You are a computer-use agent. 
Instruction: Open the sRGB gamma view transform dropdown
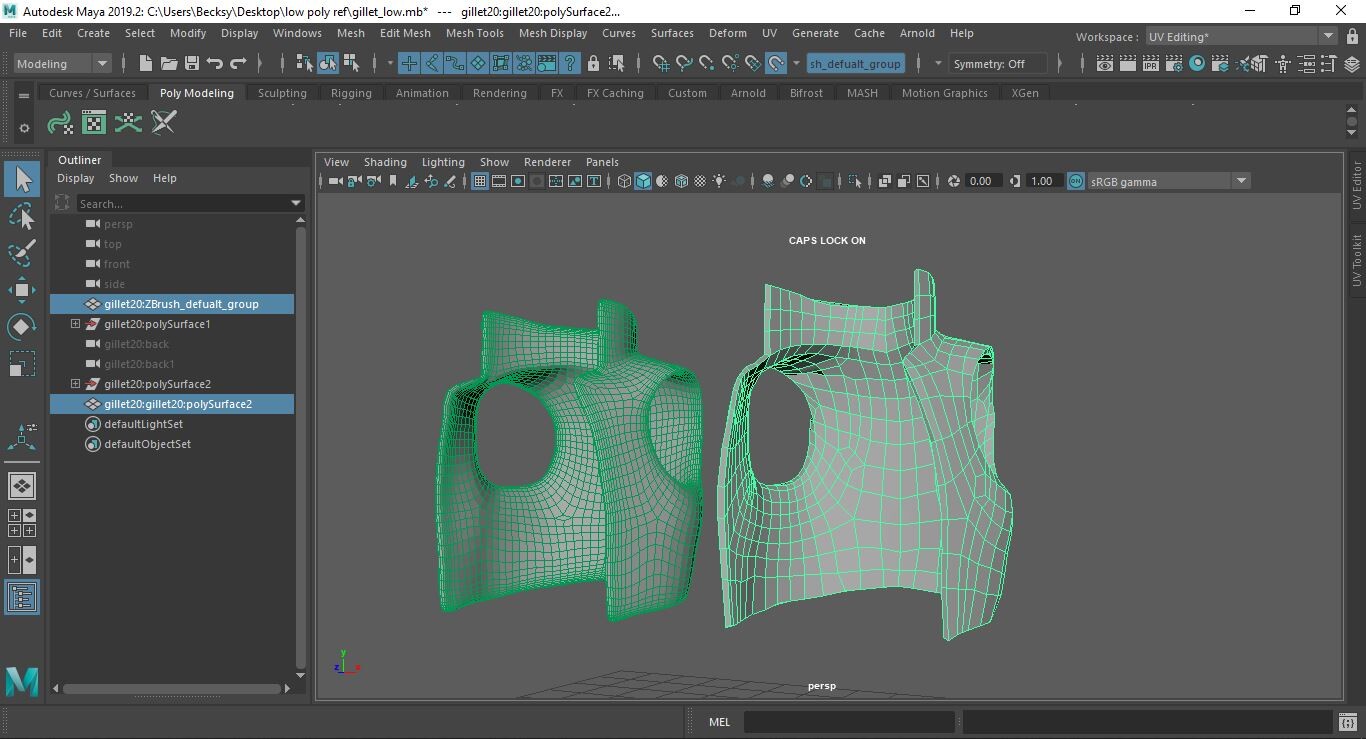(1167, 181)
